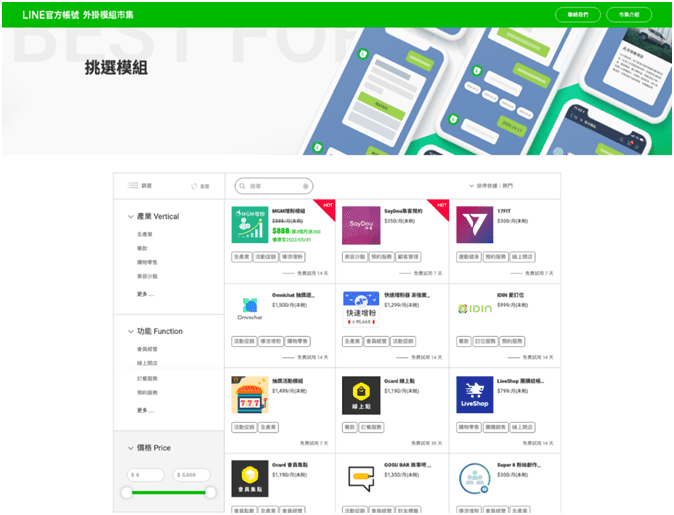
Task: Open the MGM module title link
Action: click(288, 211)
